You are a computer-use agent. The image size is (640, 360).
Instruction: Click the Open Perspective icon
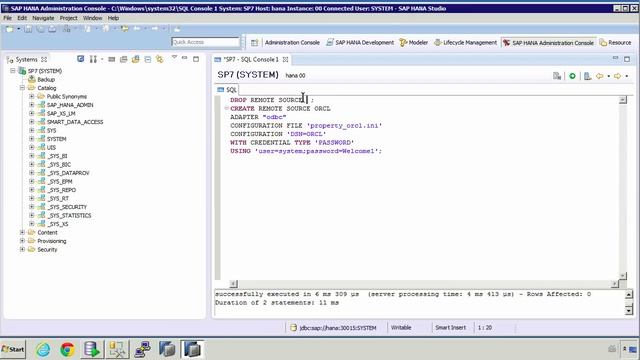coord(255,42)
